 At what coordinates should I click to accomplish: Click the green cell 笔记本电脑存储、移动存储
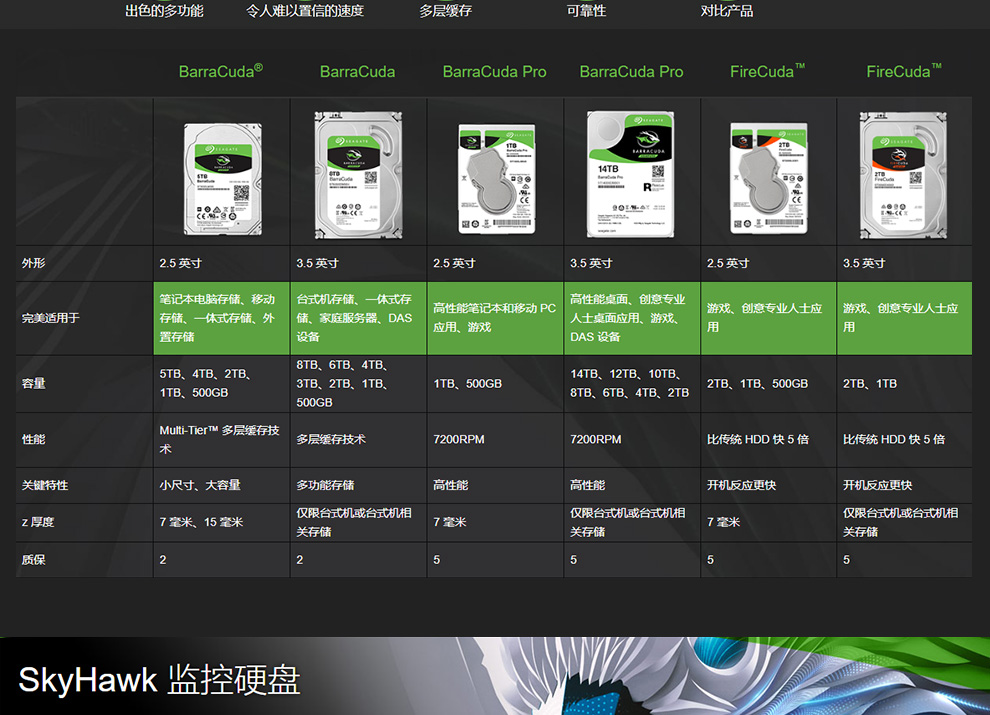click(222, 318)
